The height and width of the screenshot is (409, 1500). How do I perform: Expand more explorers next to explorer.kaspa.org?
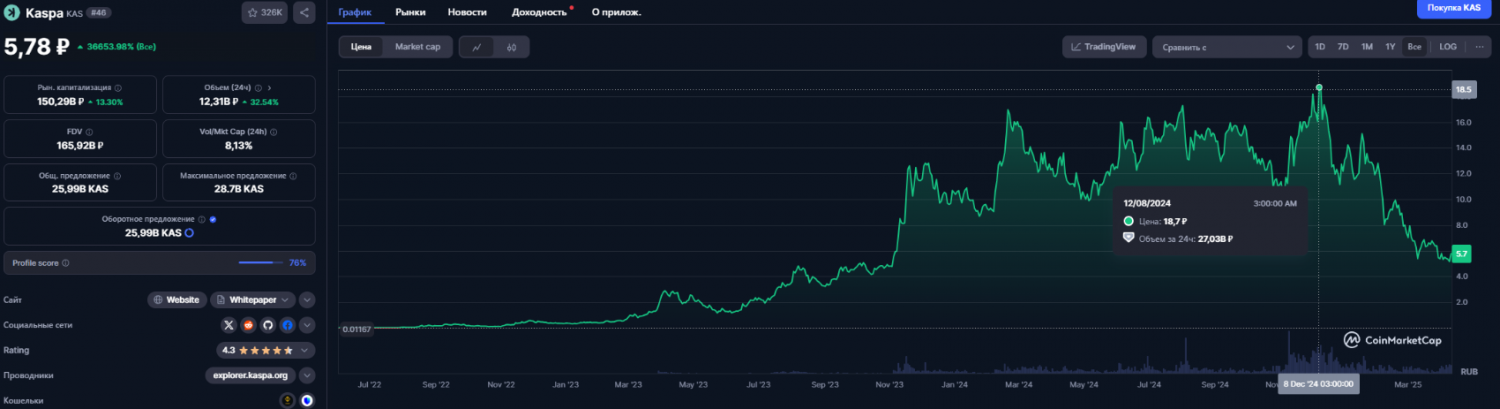(307, 375)
